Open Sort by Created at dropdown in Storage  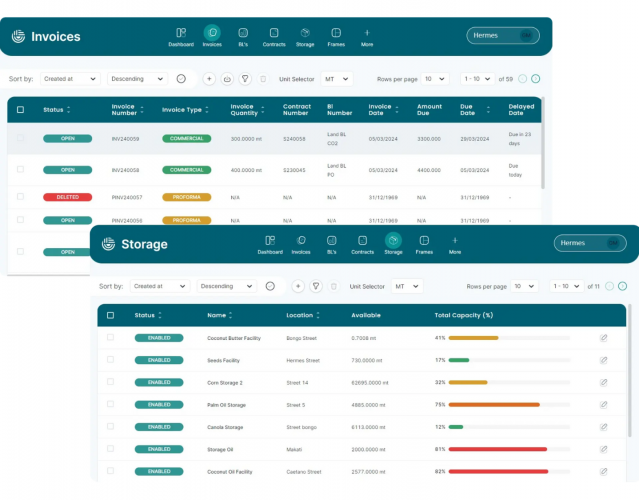[160, 286]
